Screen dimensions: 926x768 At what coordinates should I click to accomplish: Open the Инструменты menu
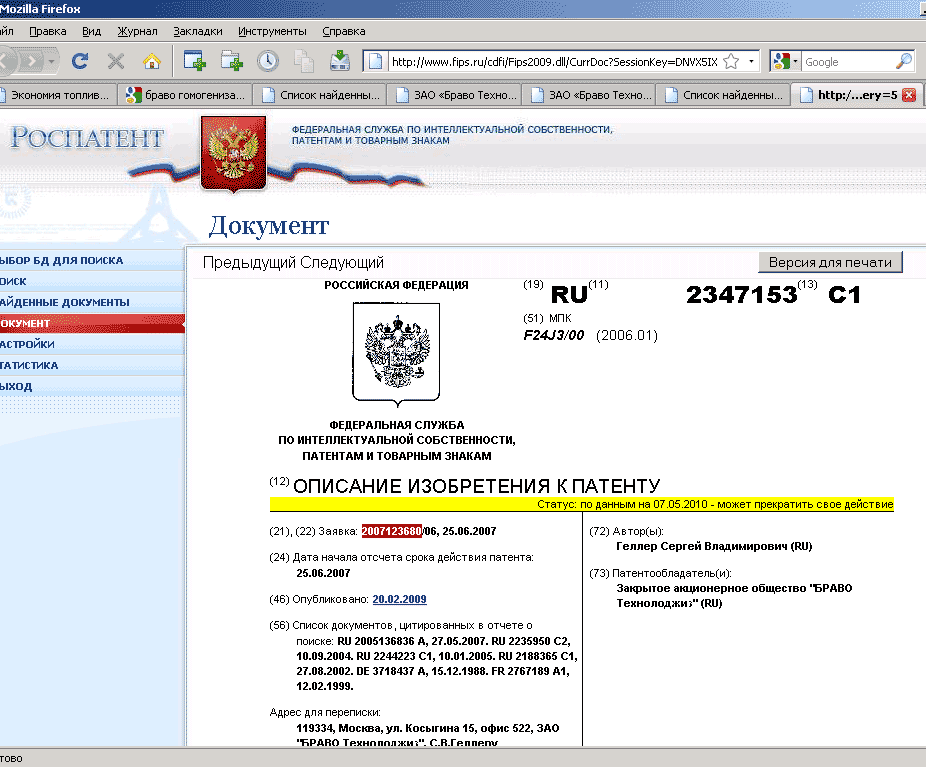click(272, 31)
